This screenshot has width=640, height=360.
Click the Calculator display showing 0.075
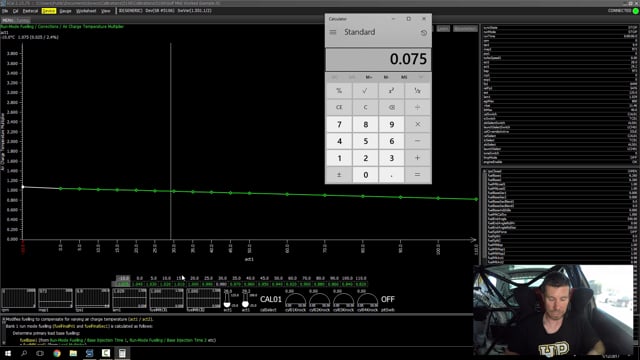378,59
